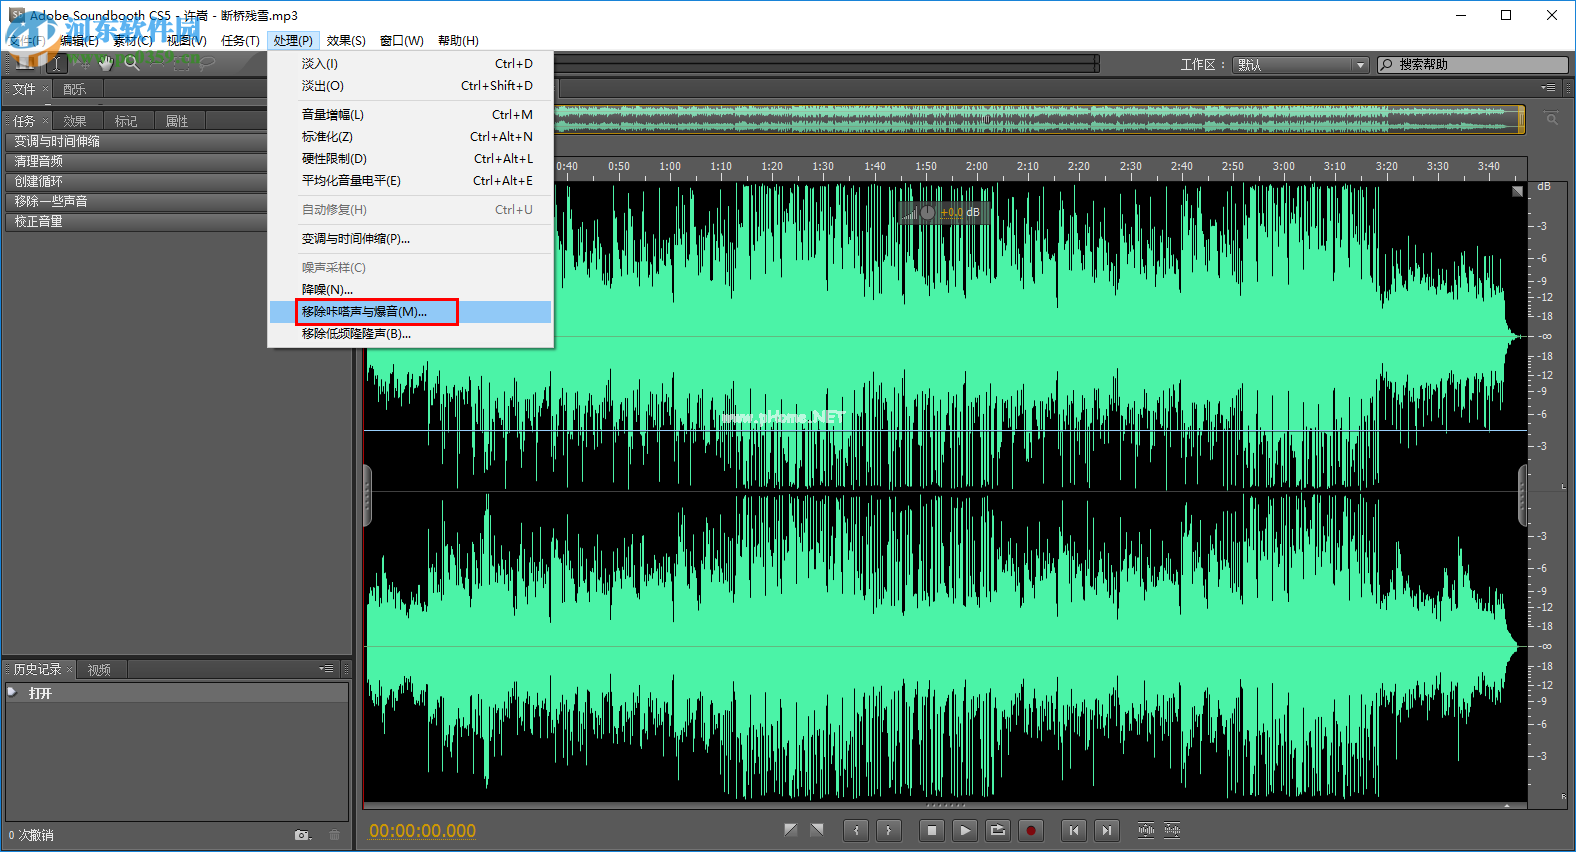This screenshot has height=852, width=1576.
Task: Select the Hand tool
Action: pos(105,64)
